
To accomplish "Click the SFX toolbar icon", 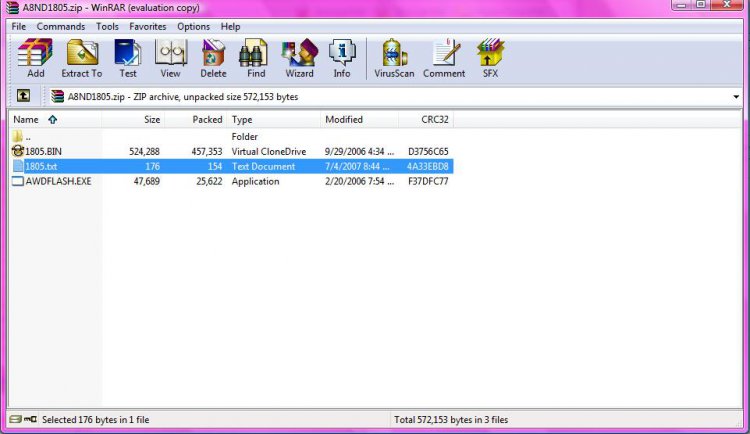I will (490, 58).
